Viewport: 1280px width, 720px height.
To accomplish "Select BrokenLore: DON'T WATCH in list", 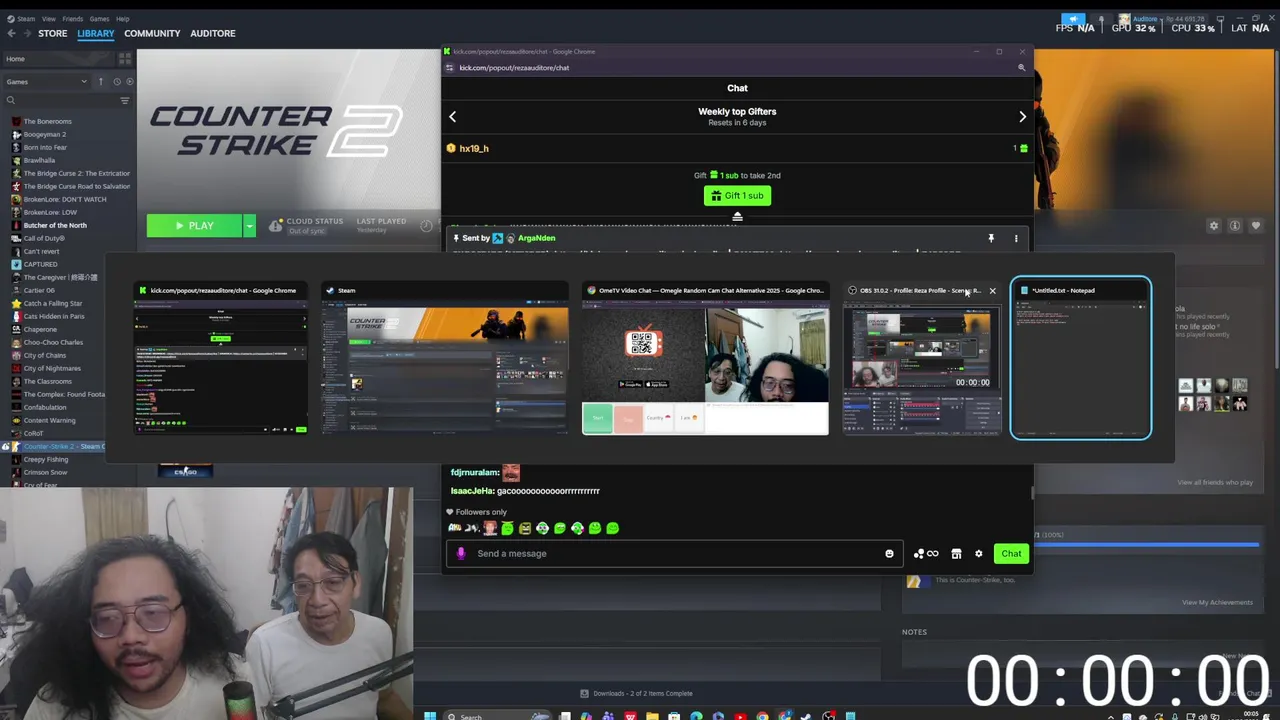I will (64, 199).
